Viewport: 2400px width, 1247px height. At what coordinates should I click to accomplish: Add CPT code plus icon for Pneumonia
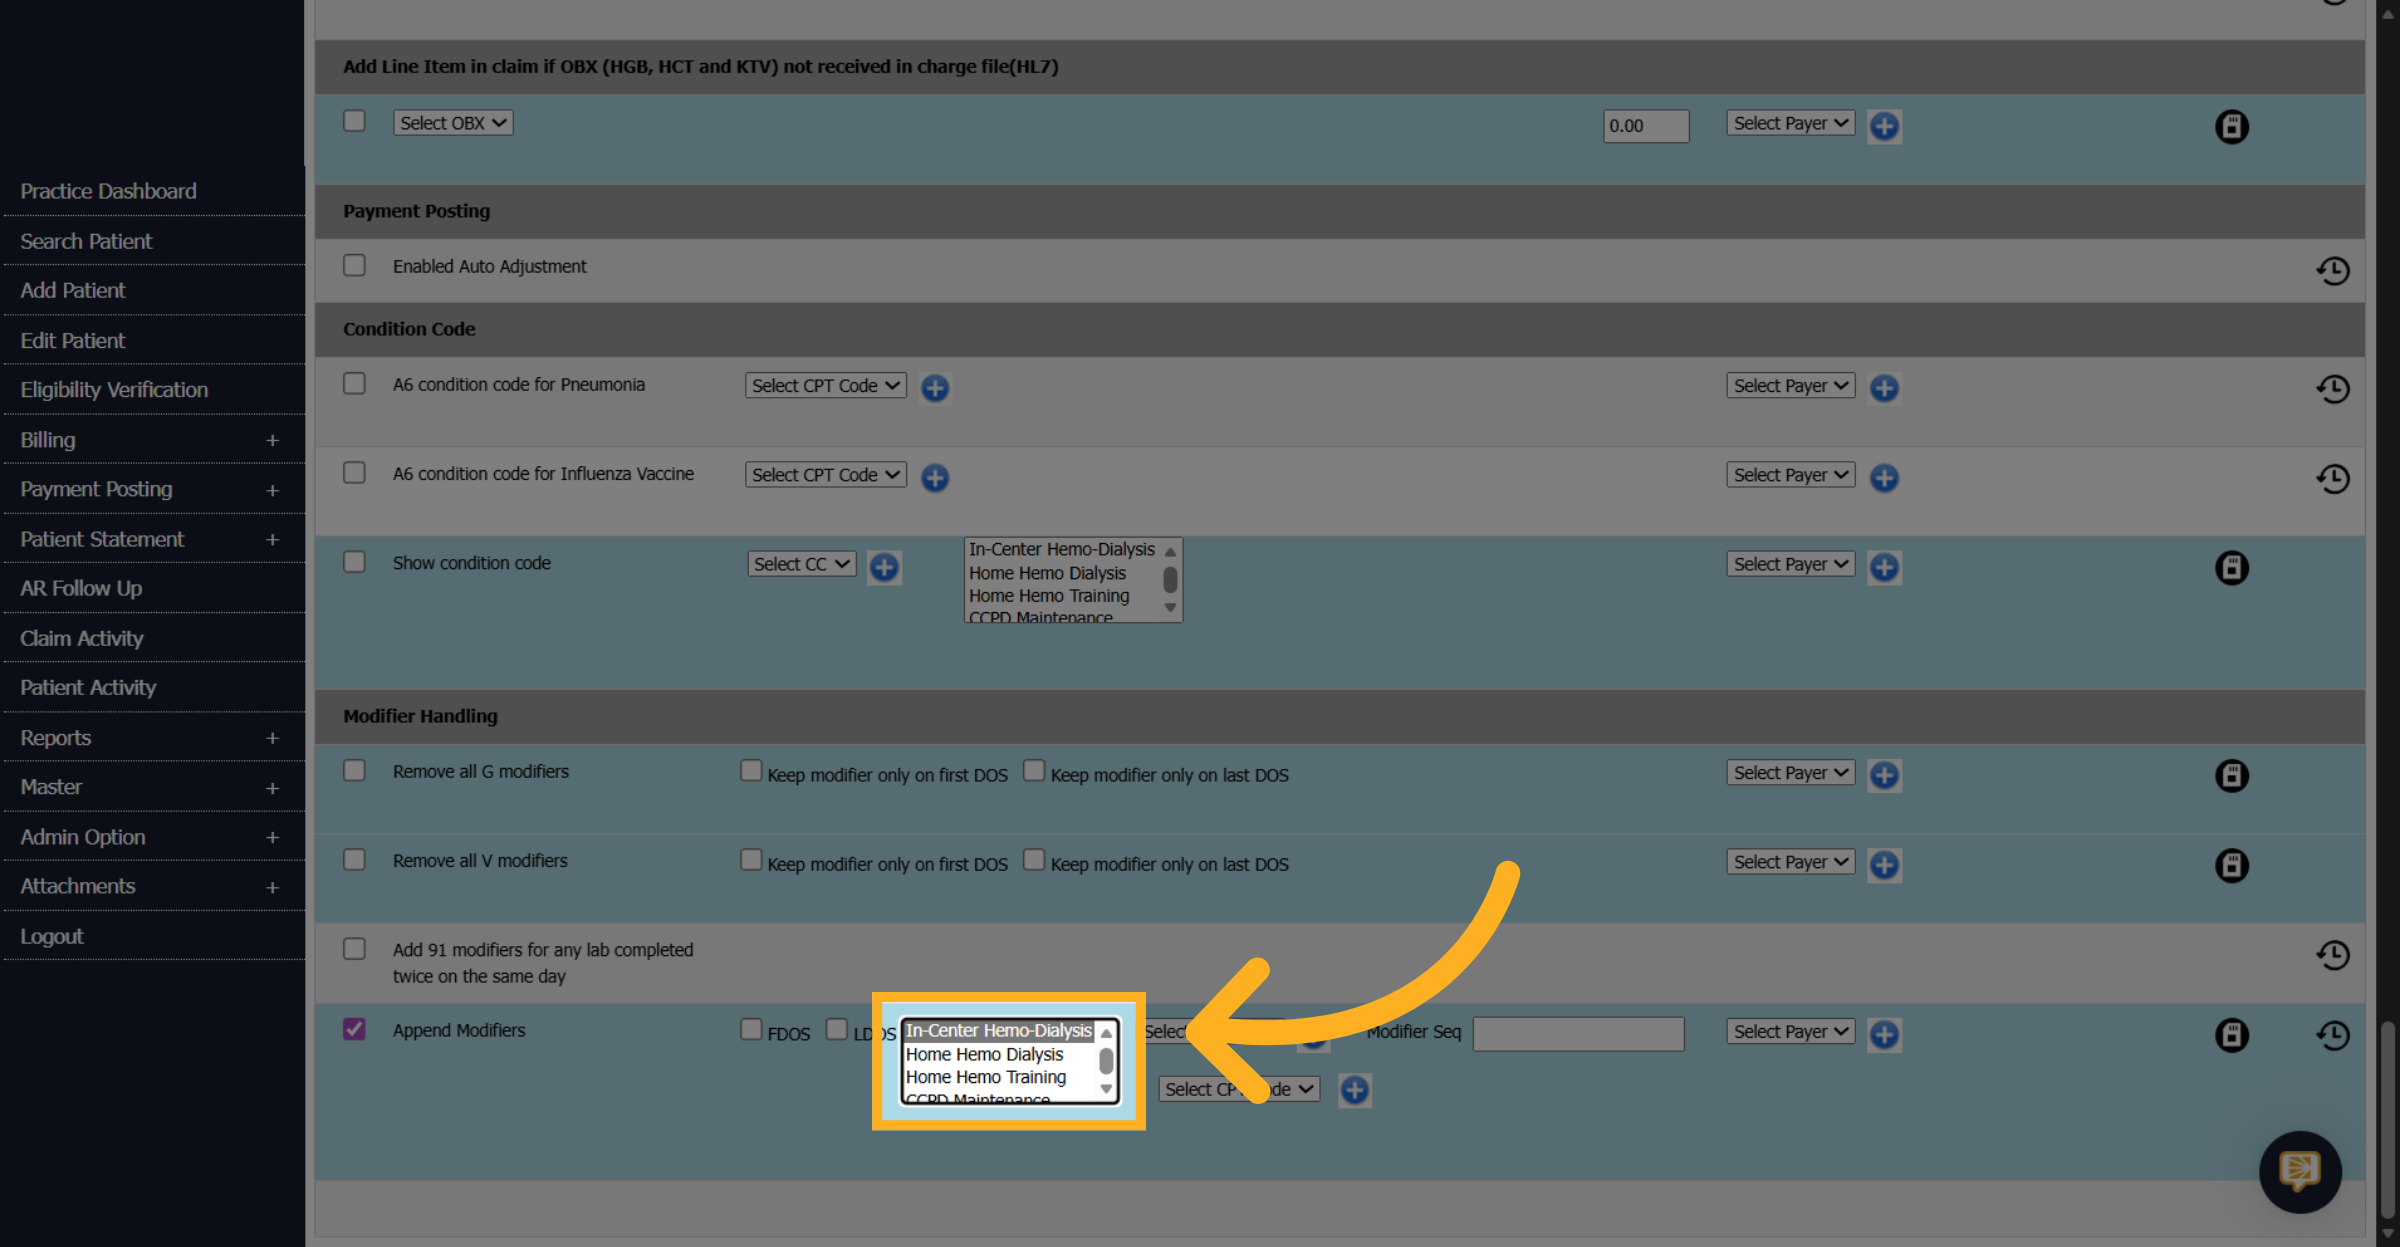(x=935, y=388)
